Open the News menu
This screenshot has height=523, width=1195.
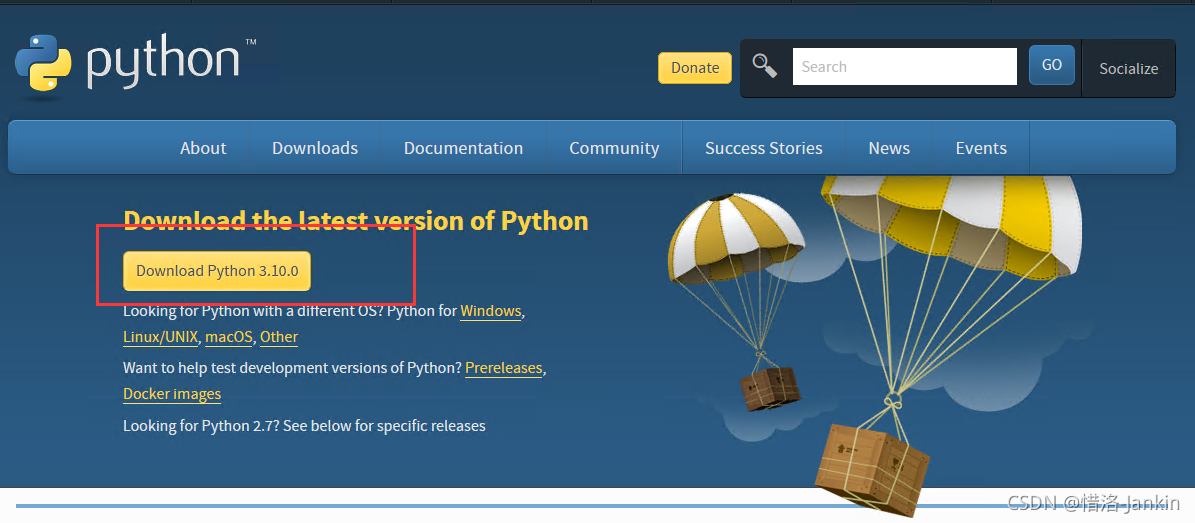pyautogui.click(x=889, y=148)
